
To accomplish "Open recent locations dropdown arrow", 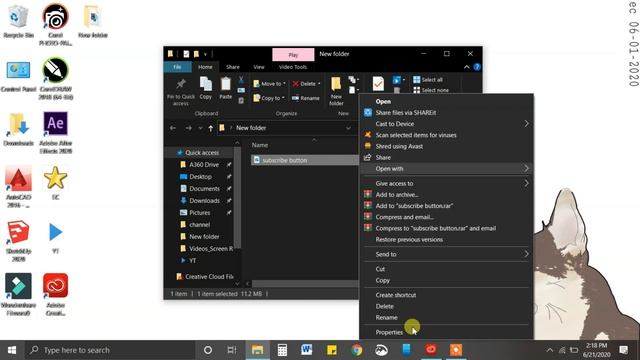I will coord(200,128).
